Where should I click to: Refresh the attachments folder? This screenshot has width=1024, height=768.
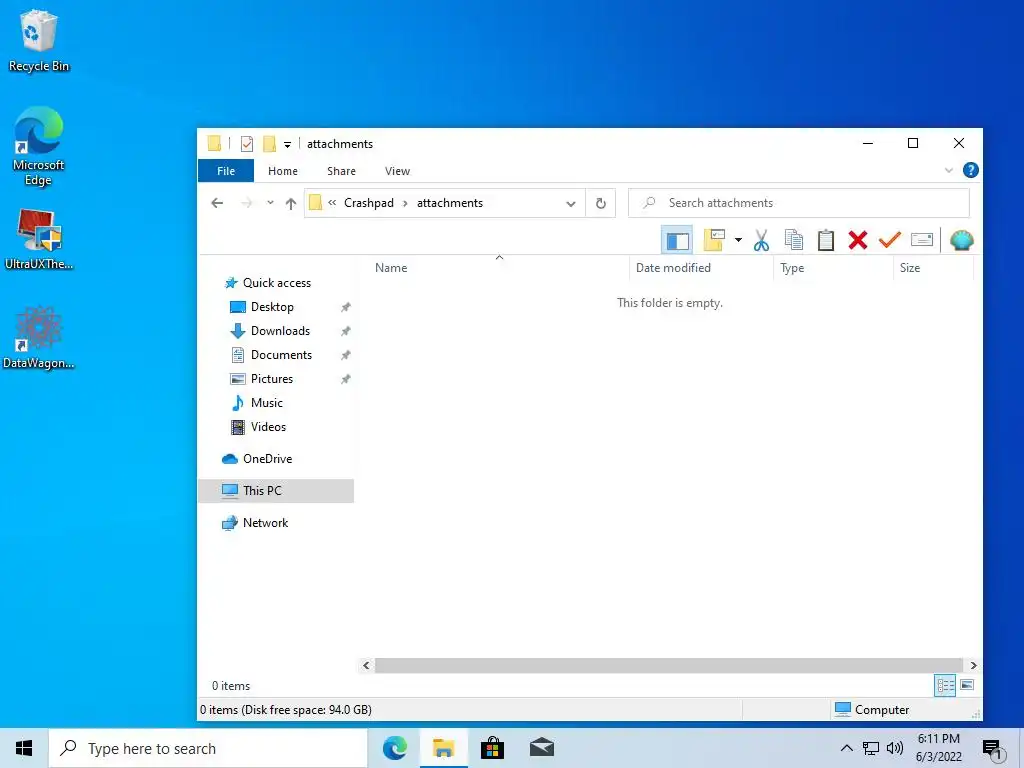tap(601, 204)
